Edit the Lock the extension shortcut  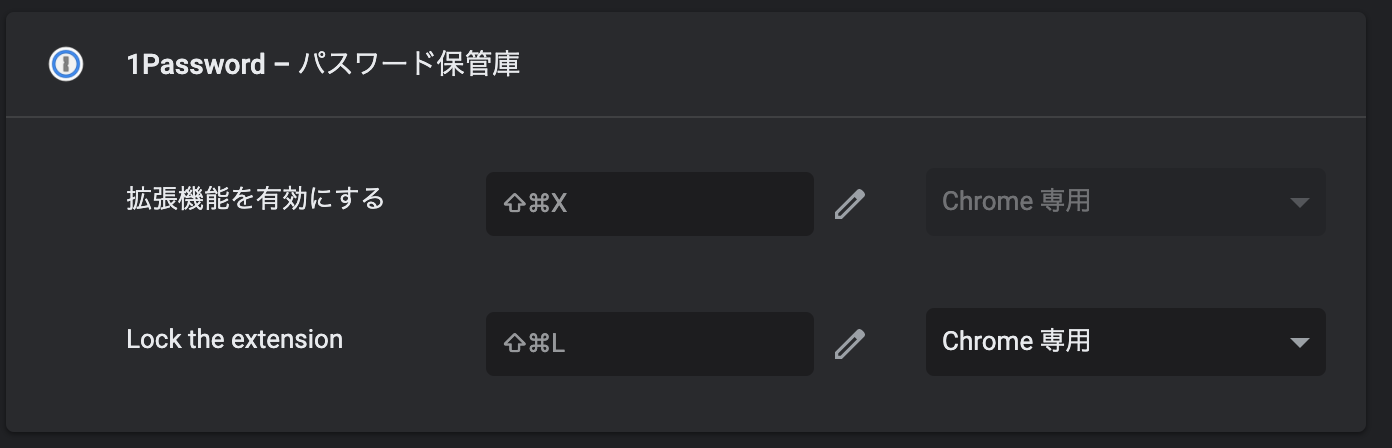(849, 344)
